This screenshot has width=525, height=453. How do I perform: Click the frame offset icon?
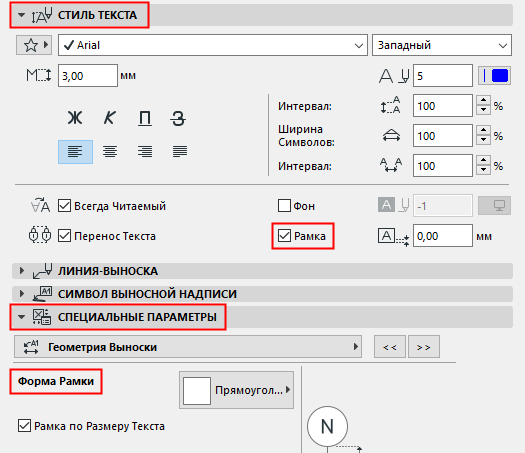(393, 237)
